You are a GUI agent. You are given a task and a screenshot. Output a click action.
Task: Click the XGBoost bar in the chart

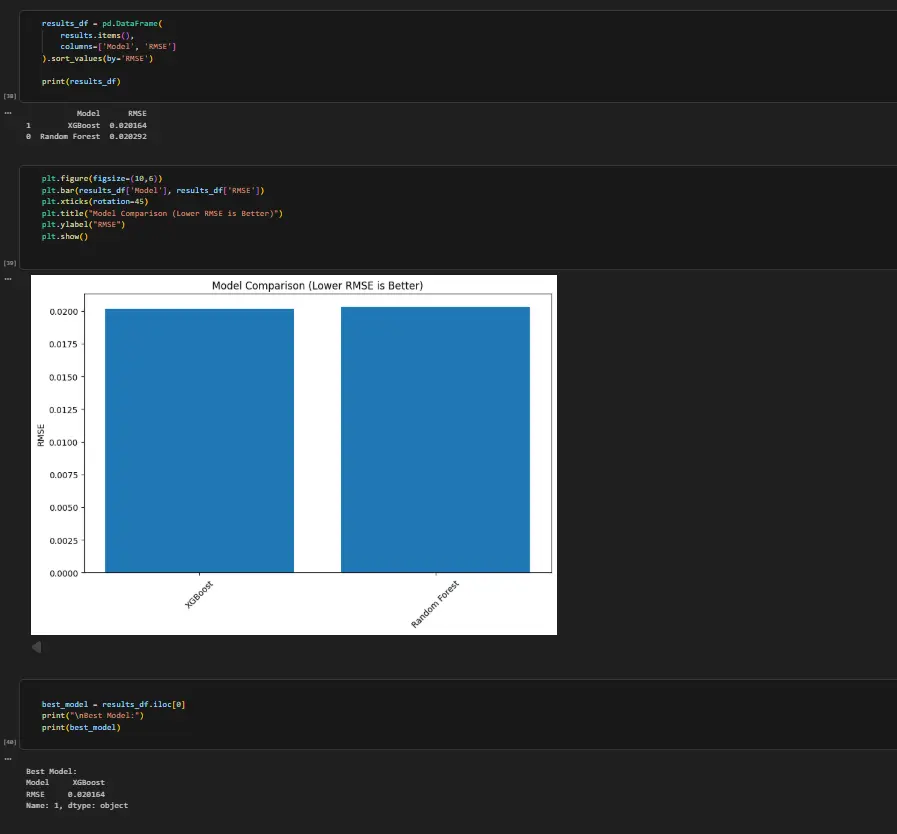tap(199, 440)
